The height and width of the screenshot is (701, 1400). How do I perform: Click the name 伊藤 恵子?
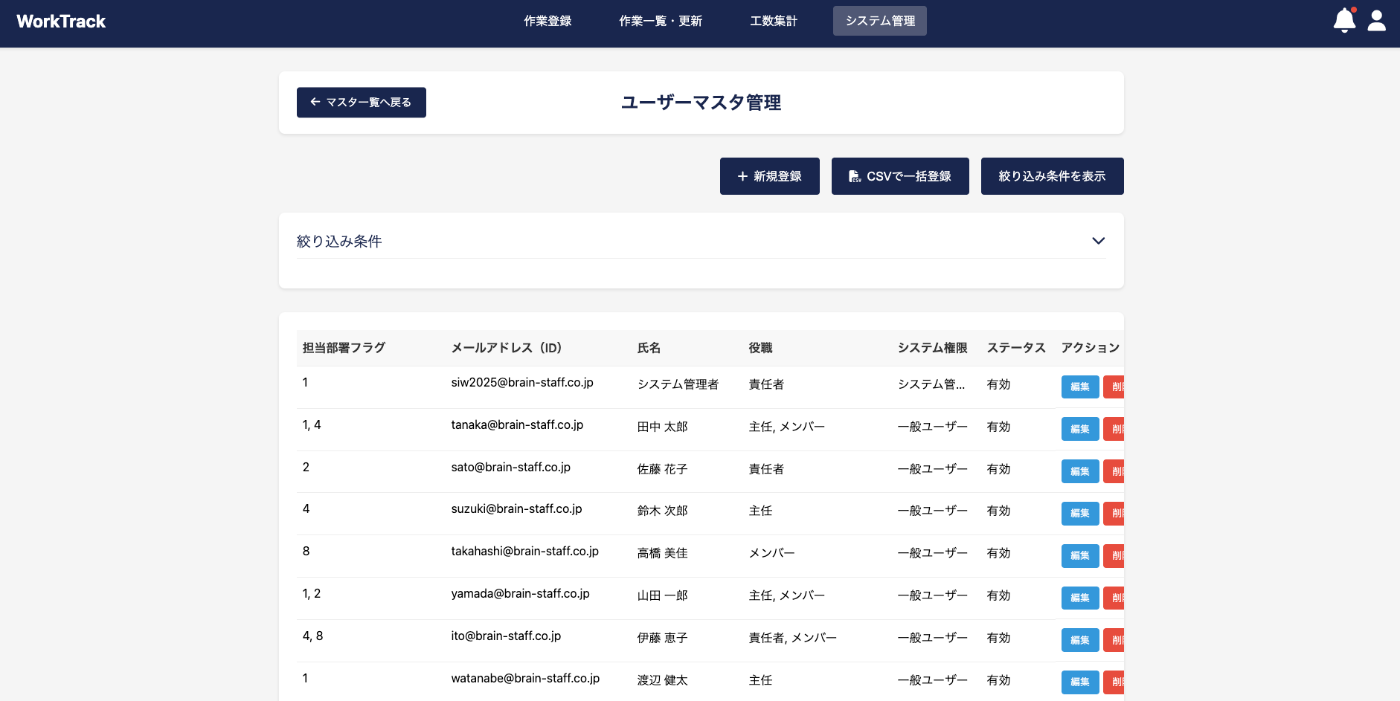662,638
